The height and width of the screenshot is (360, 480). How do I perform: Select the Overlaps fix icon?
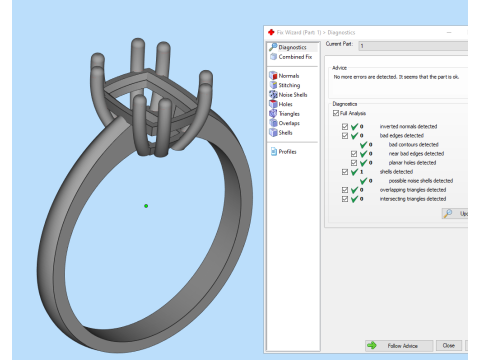(x=273, y=123)
